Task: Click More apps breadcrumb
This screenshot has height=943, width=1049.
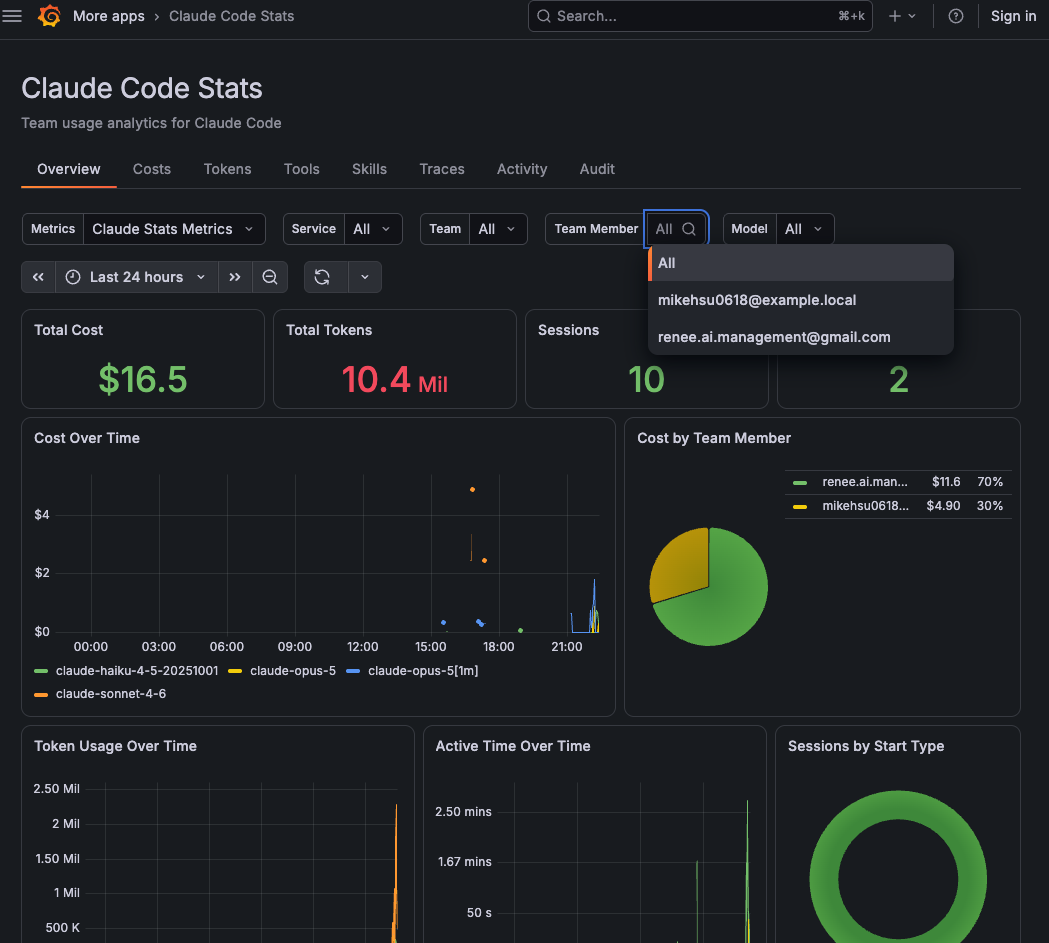Action: click(x=108, y=16)
